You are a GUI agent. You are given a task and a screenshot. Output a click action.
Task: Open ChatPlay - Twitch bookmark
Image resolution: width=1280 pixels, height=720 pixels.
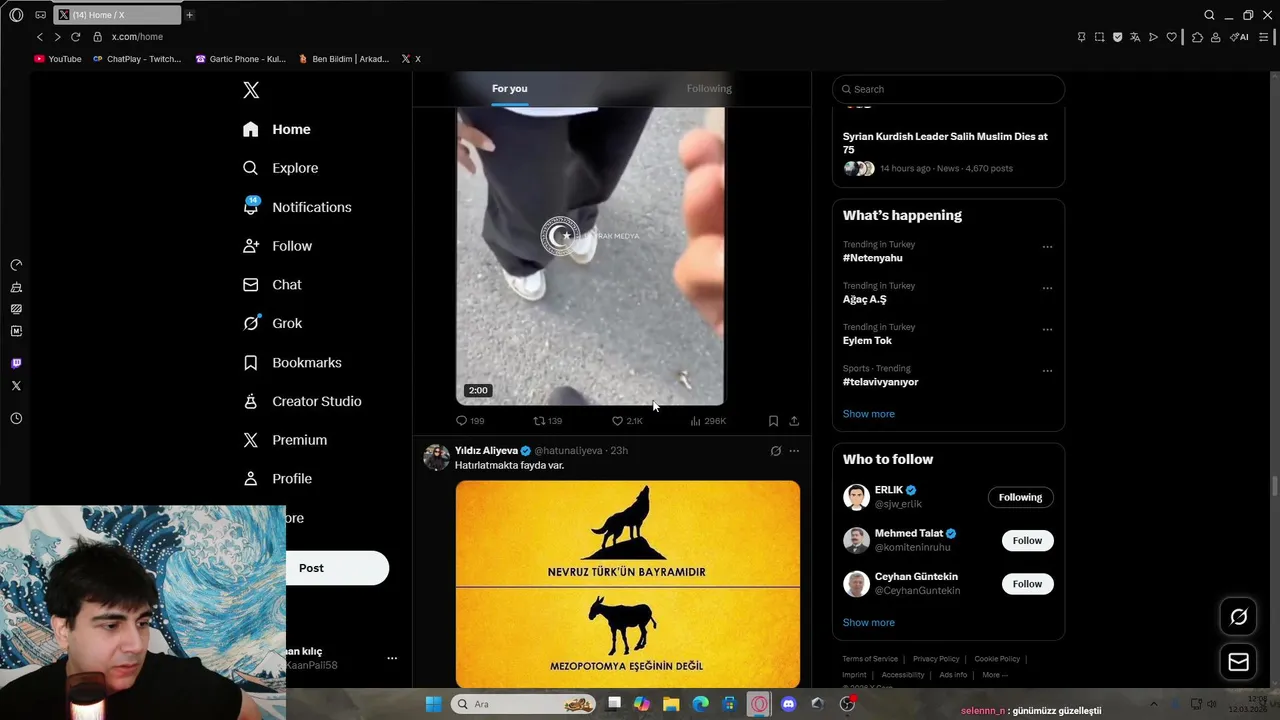[137, 59]
